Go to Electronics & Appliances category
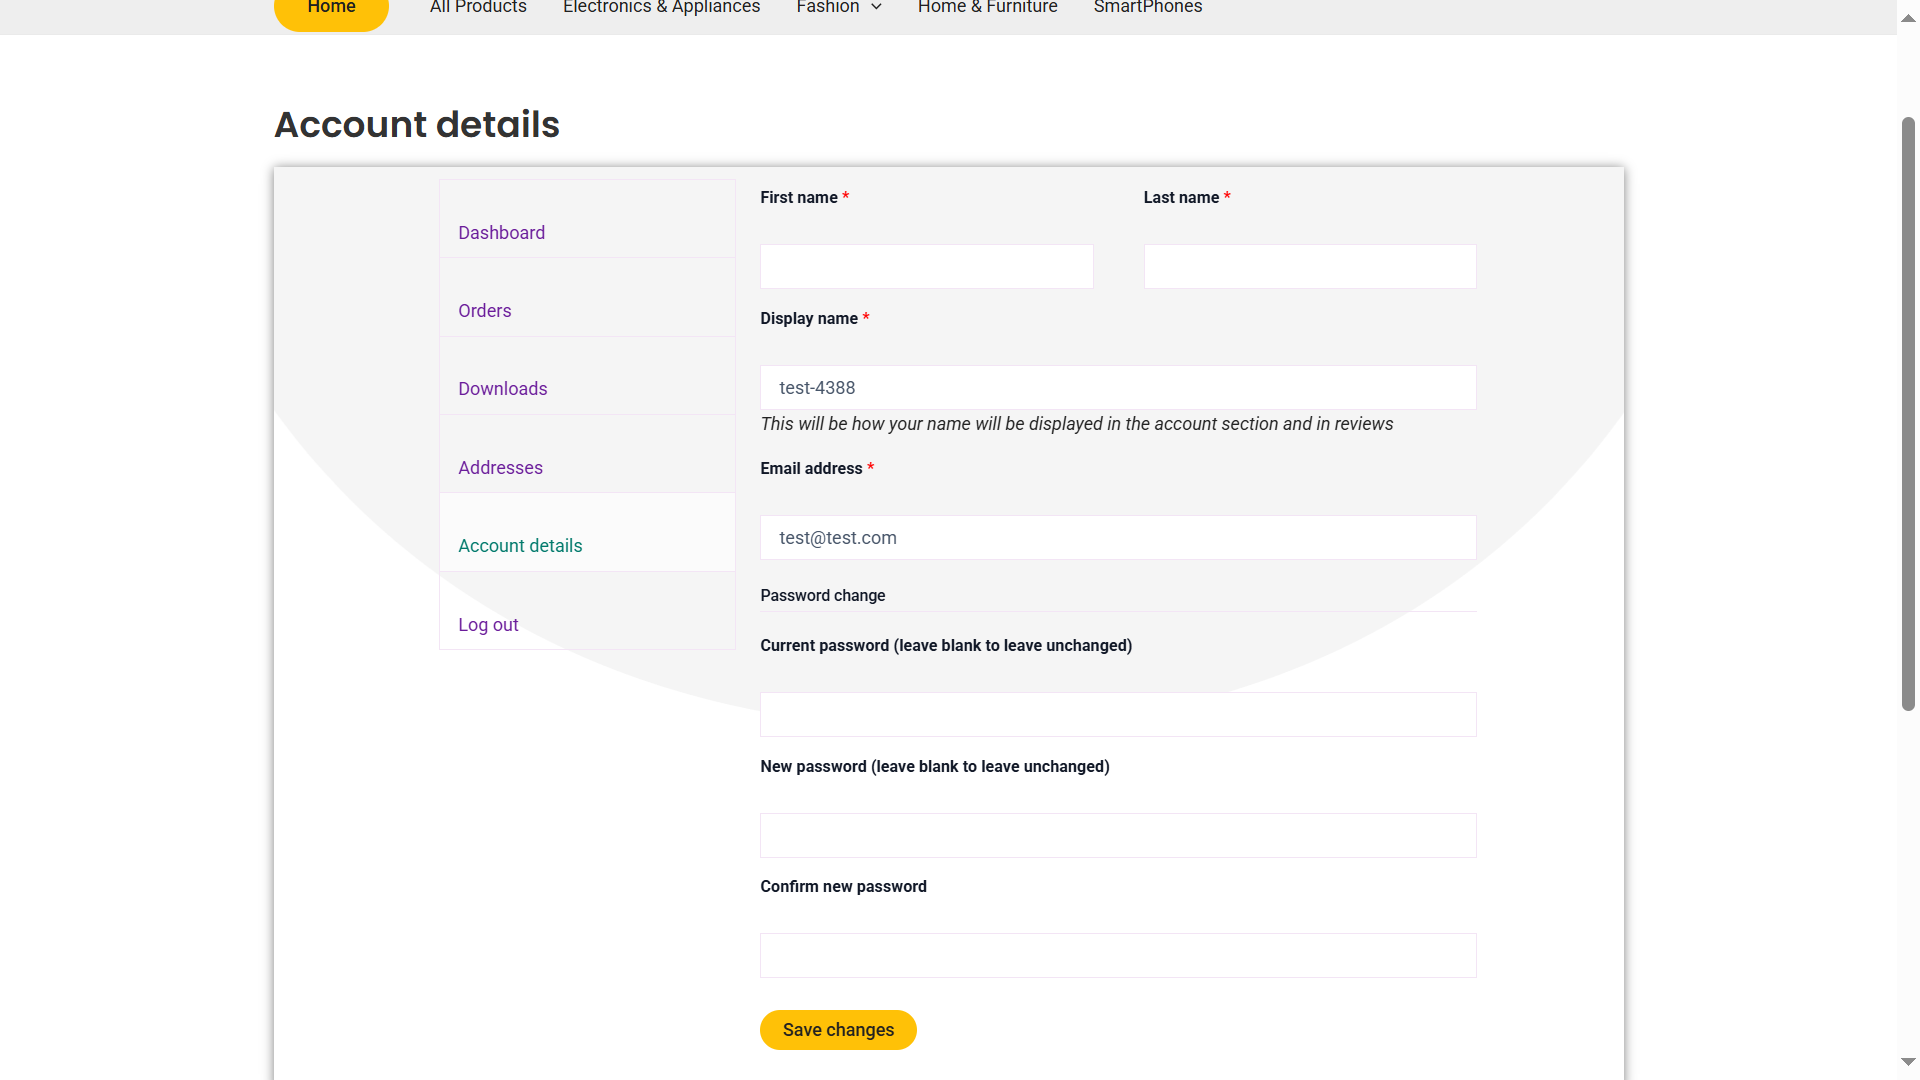The width and height of the screenshot is (1920, 1080). pyautogui.click(x=661, y=8)
